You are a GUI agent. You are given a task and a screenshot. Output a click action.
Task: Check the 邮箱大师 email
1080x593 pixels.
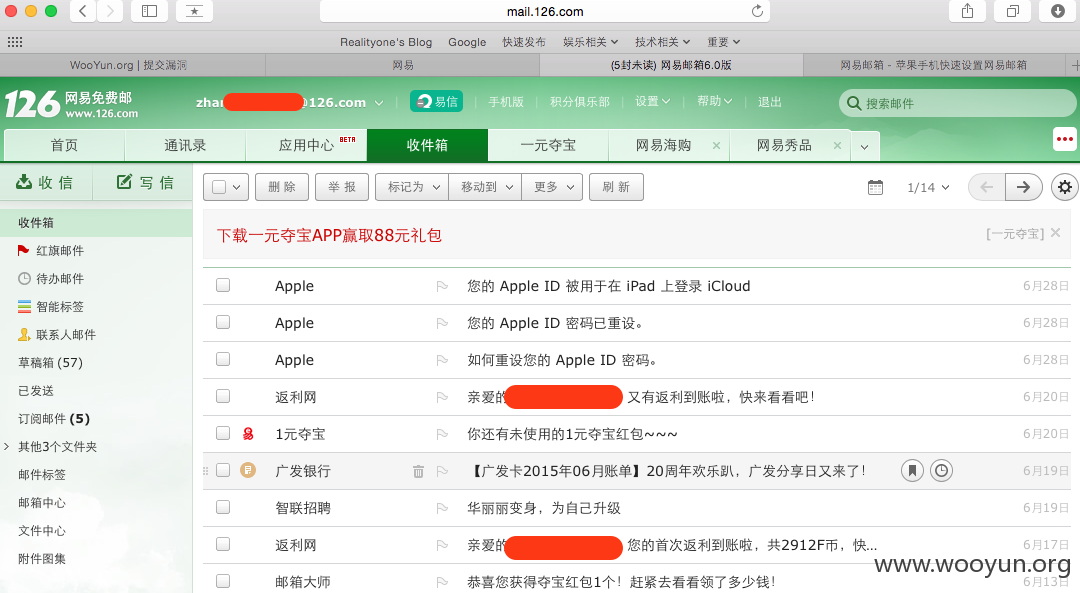point(222,581)
